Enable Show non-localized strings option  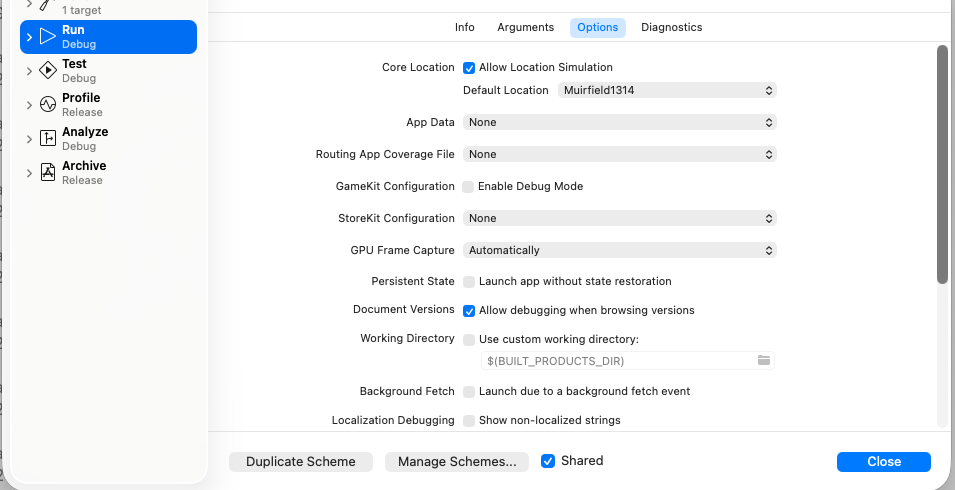[469, 420]
